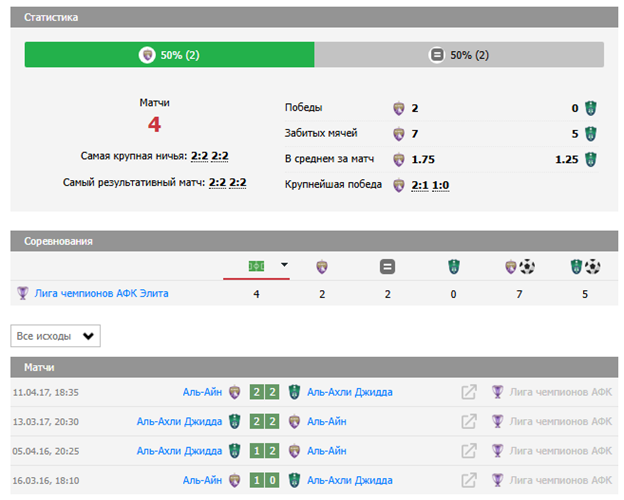Click the green 50% Al-Ain wins bar
The width and height of the screenshot is (624, 500).
pyautogui.click(x=169, y=55)
